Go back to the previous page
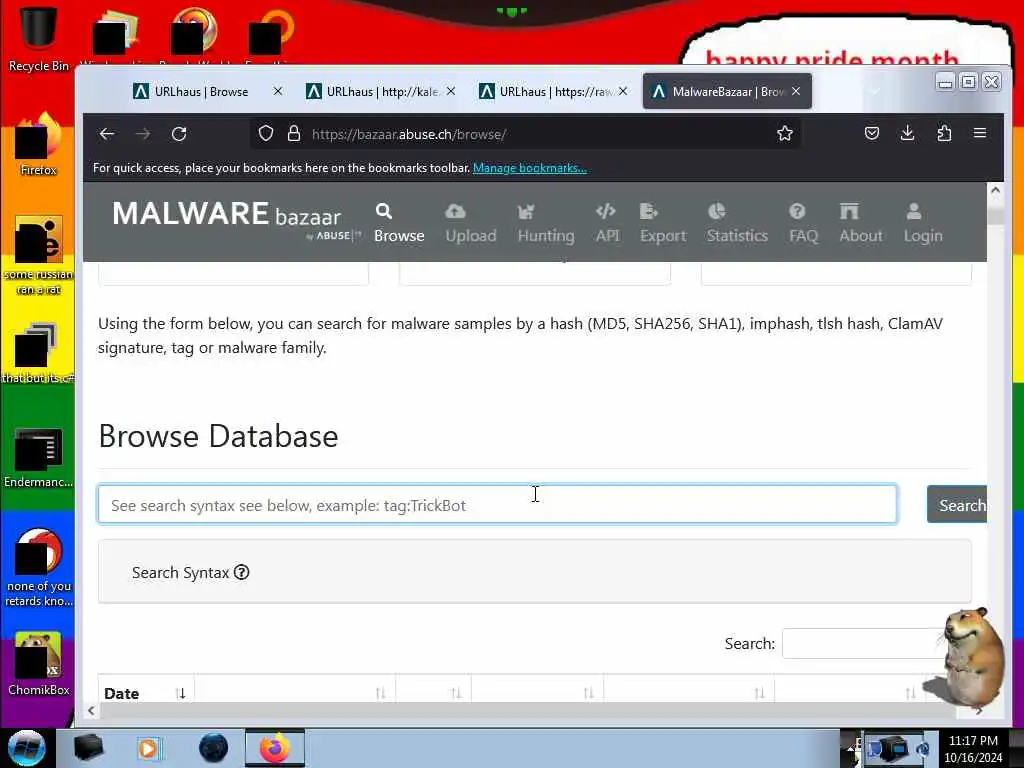 107,134
